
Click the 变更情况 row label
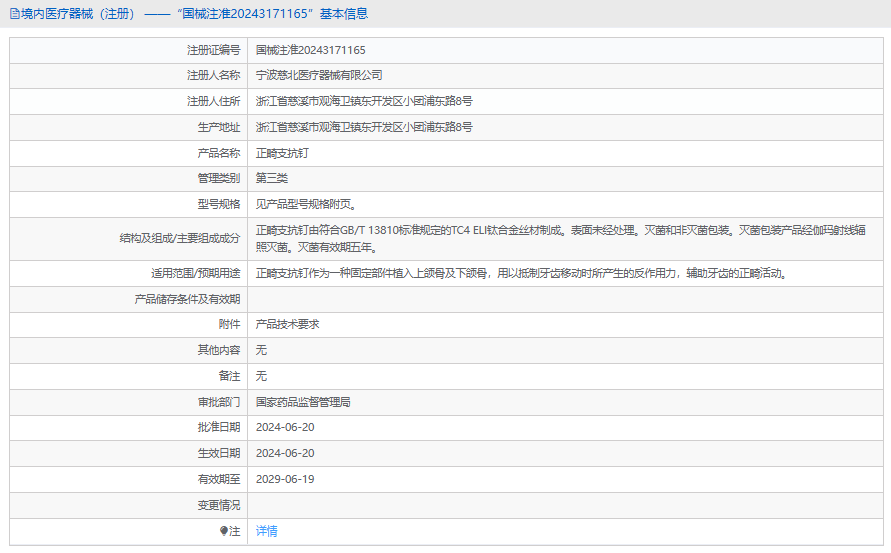point(219,505)
